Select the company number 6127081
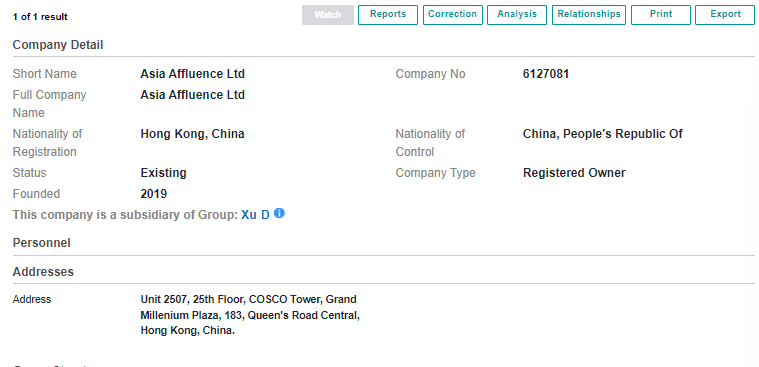759x367 pixels. point(546,74)
